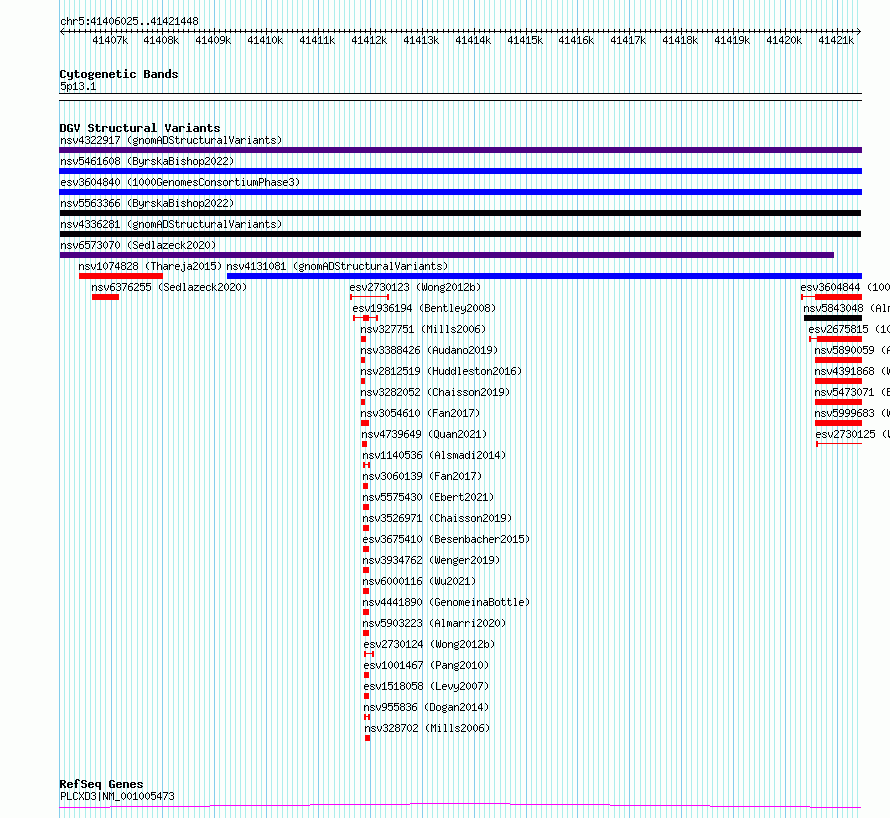Select nsv327751 Mills2006 variant
This screenshot has height=818, width=890.
pos(423,329)
